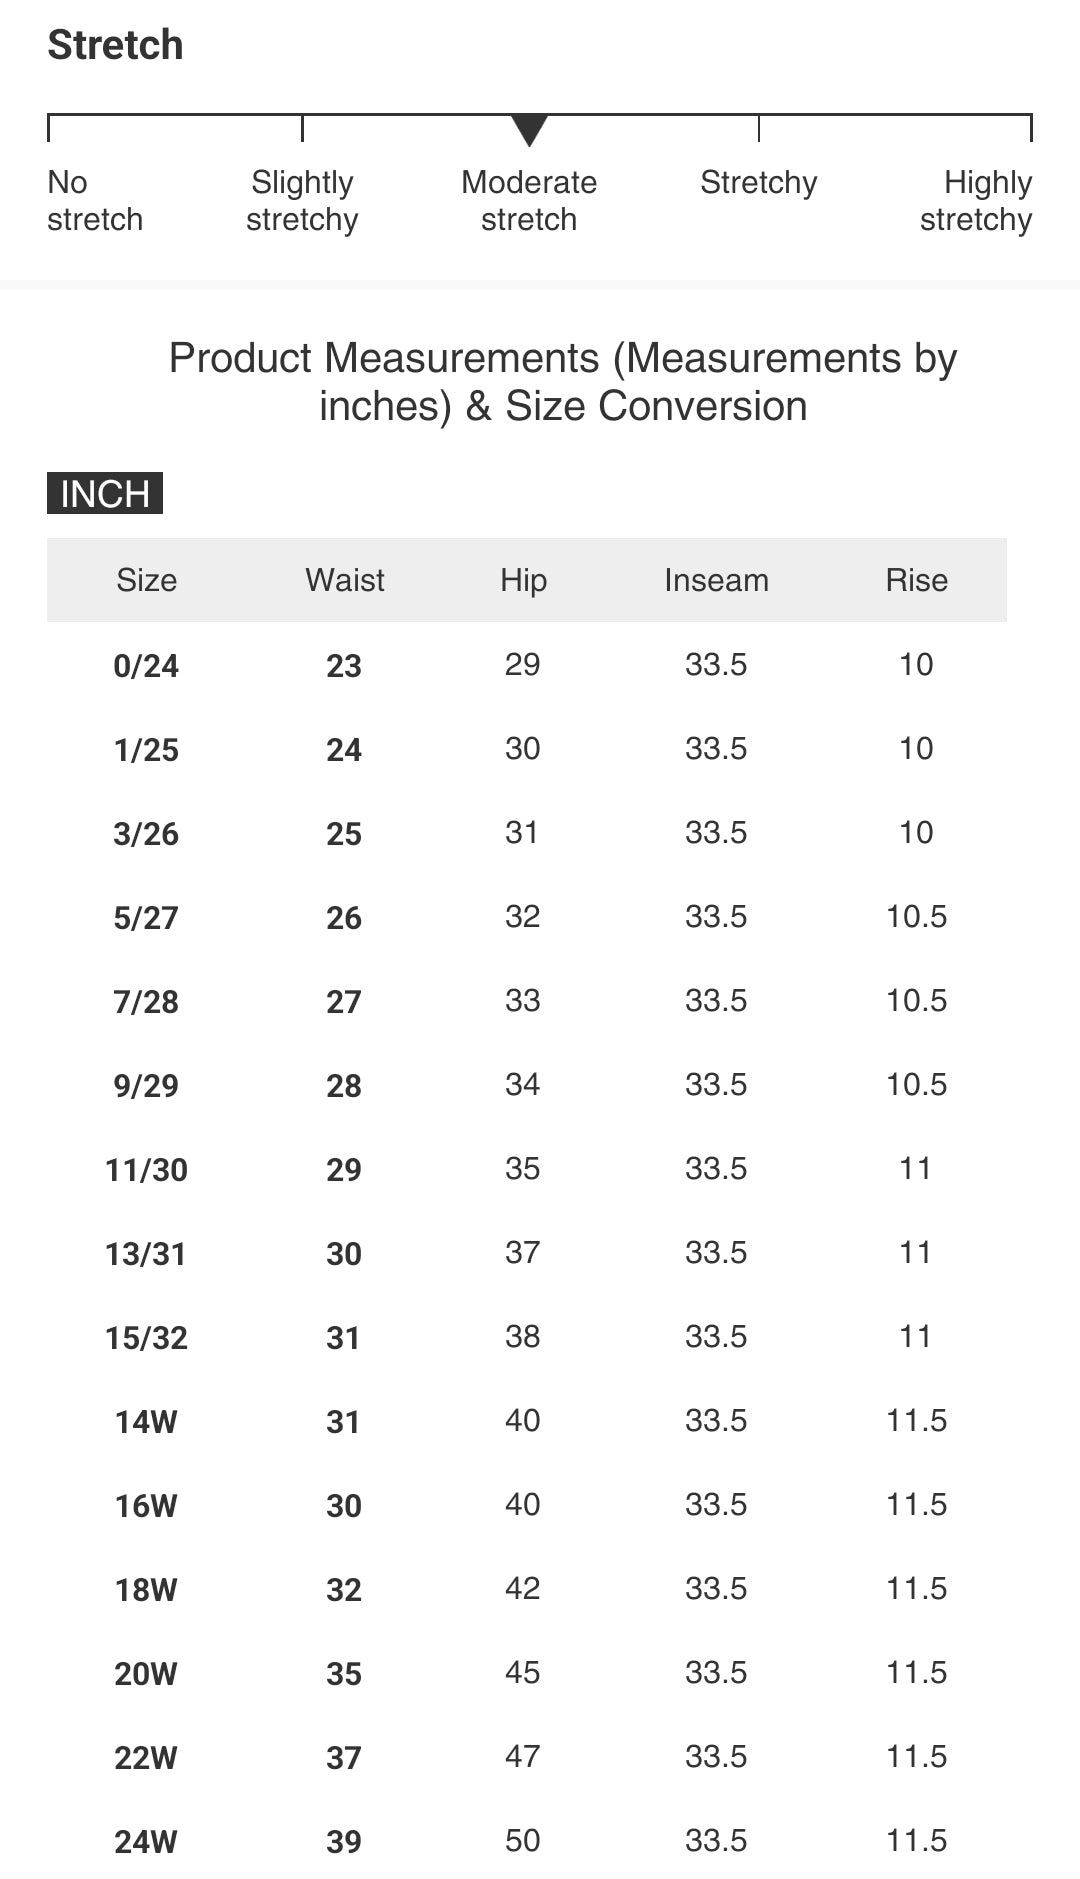The image size is (1080, 1879).
Task: Click hip value 45 for 20W
Action: 522,1672
